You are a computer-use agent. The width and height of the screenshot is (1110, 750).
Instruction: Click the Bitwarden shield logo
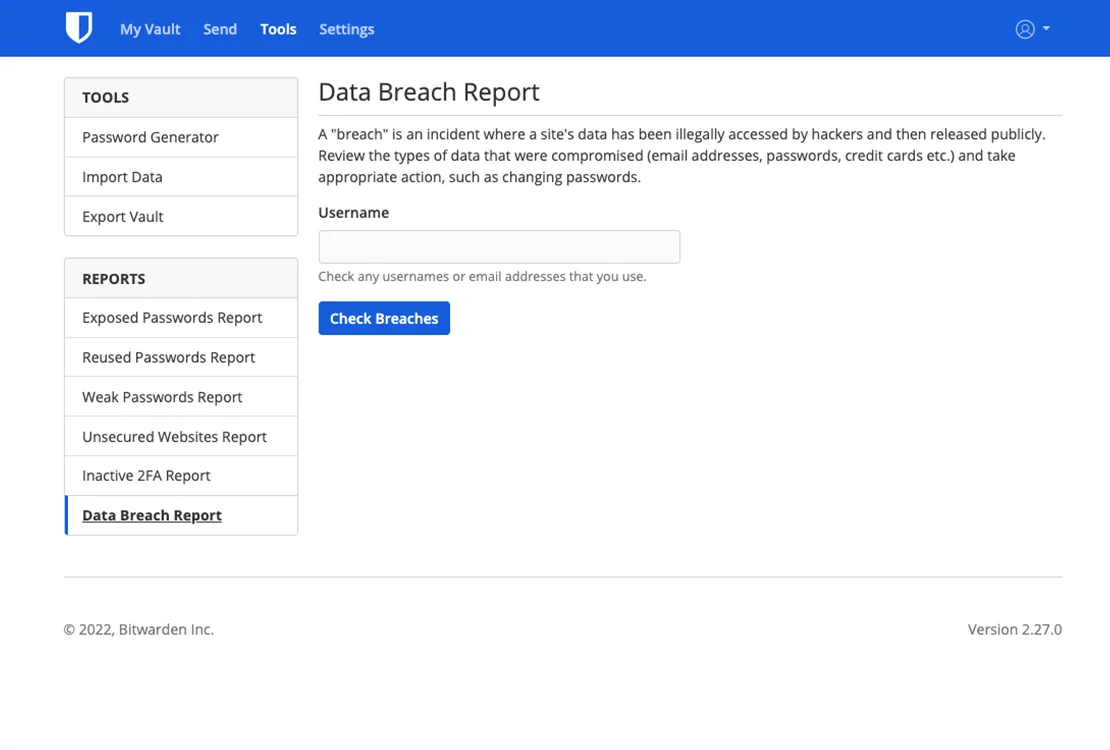coord(79,28)
